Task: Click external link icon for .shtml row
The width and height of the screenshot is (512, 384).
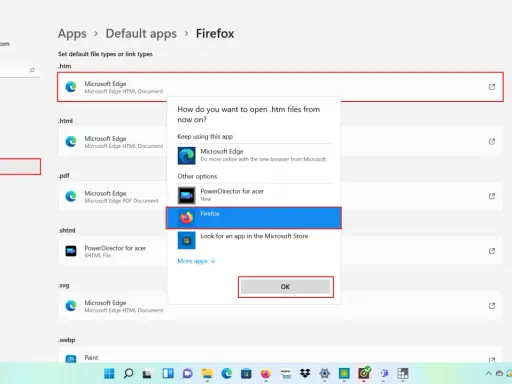Action: [492, 251]
